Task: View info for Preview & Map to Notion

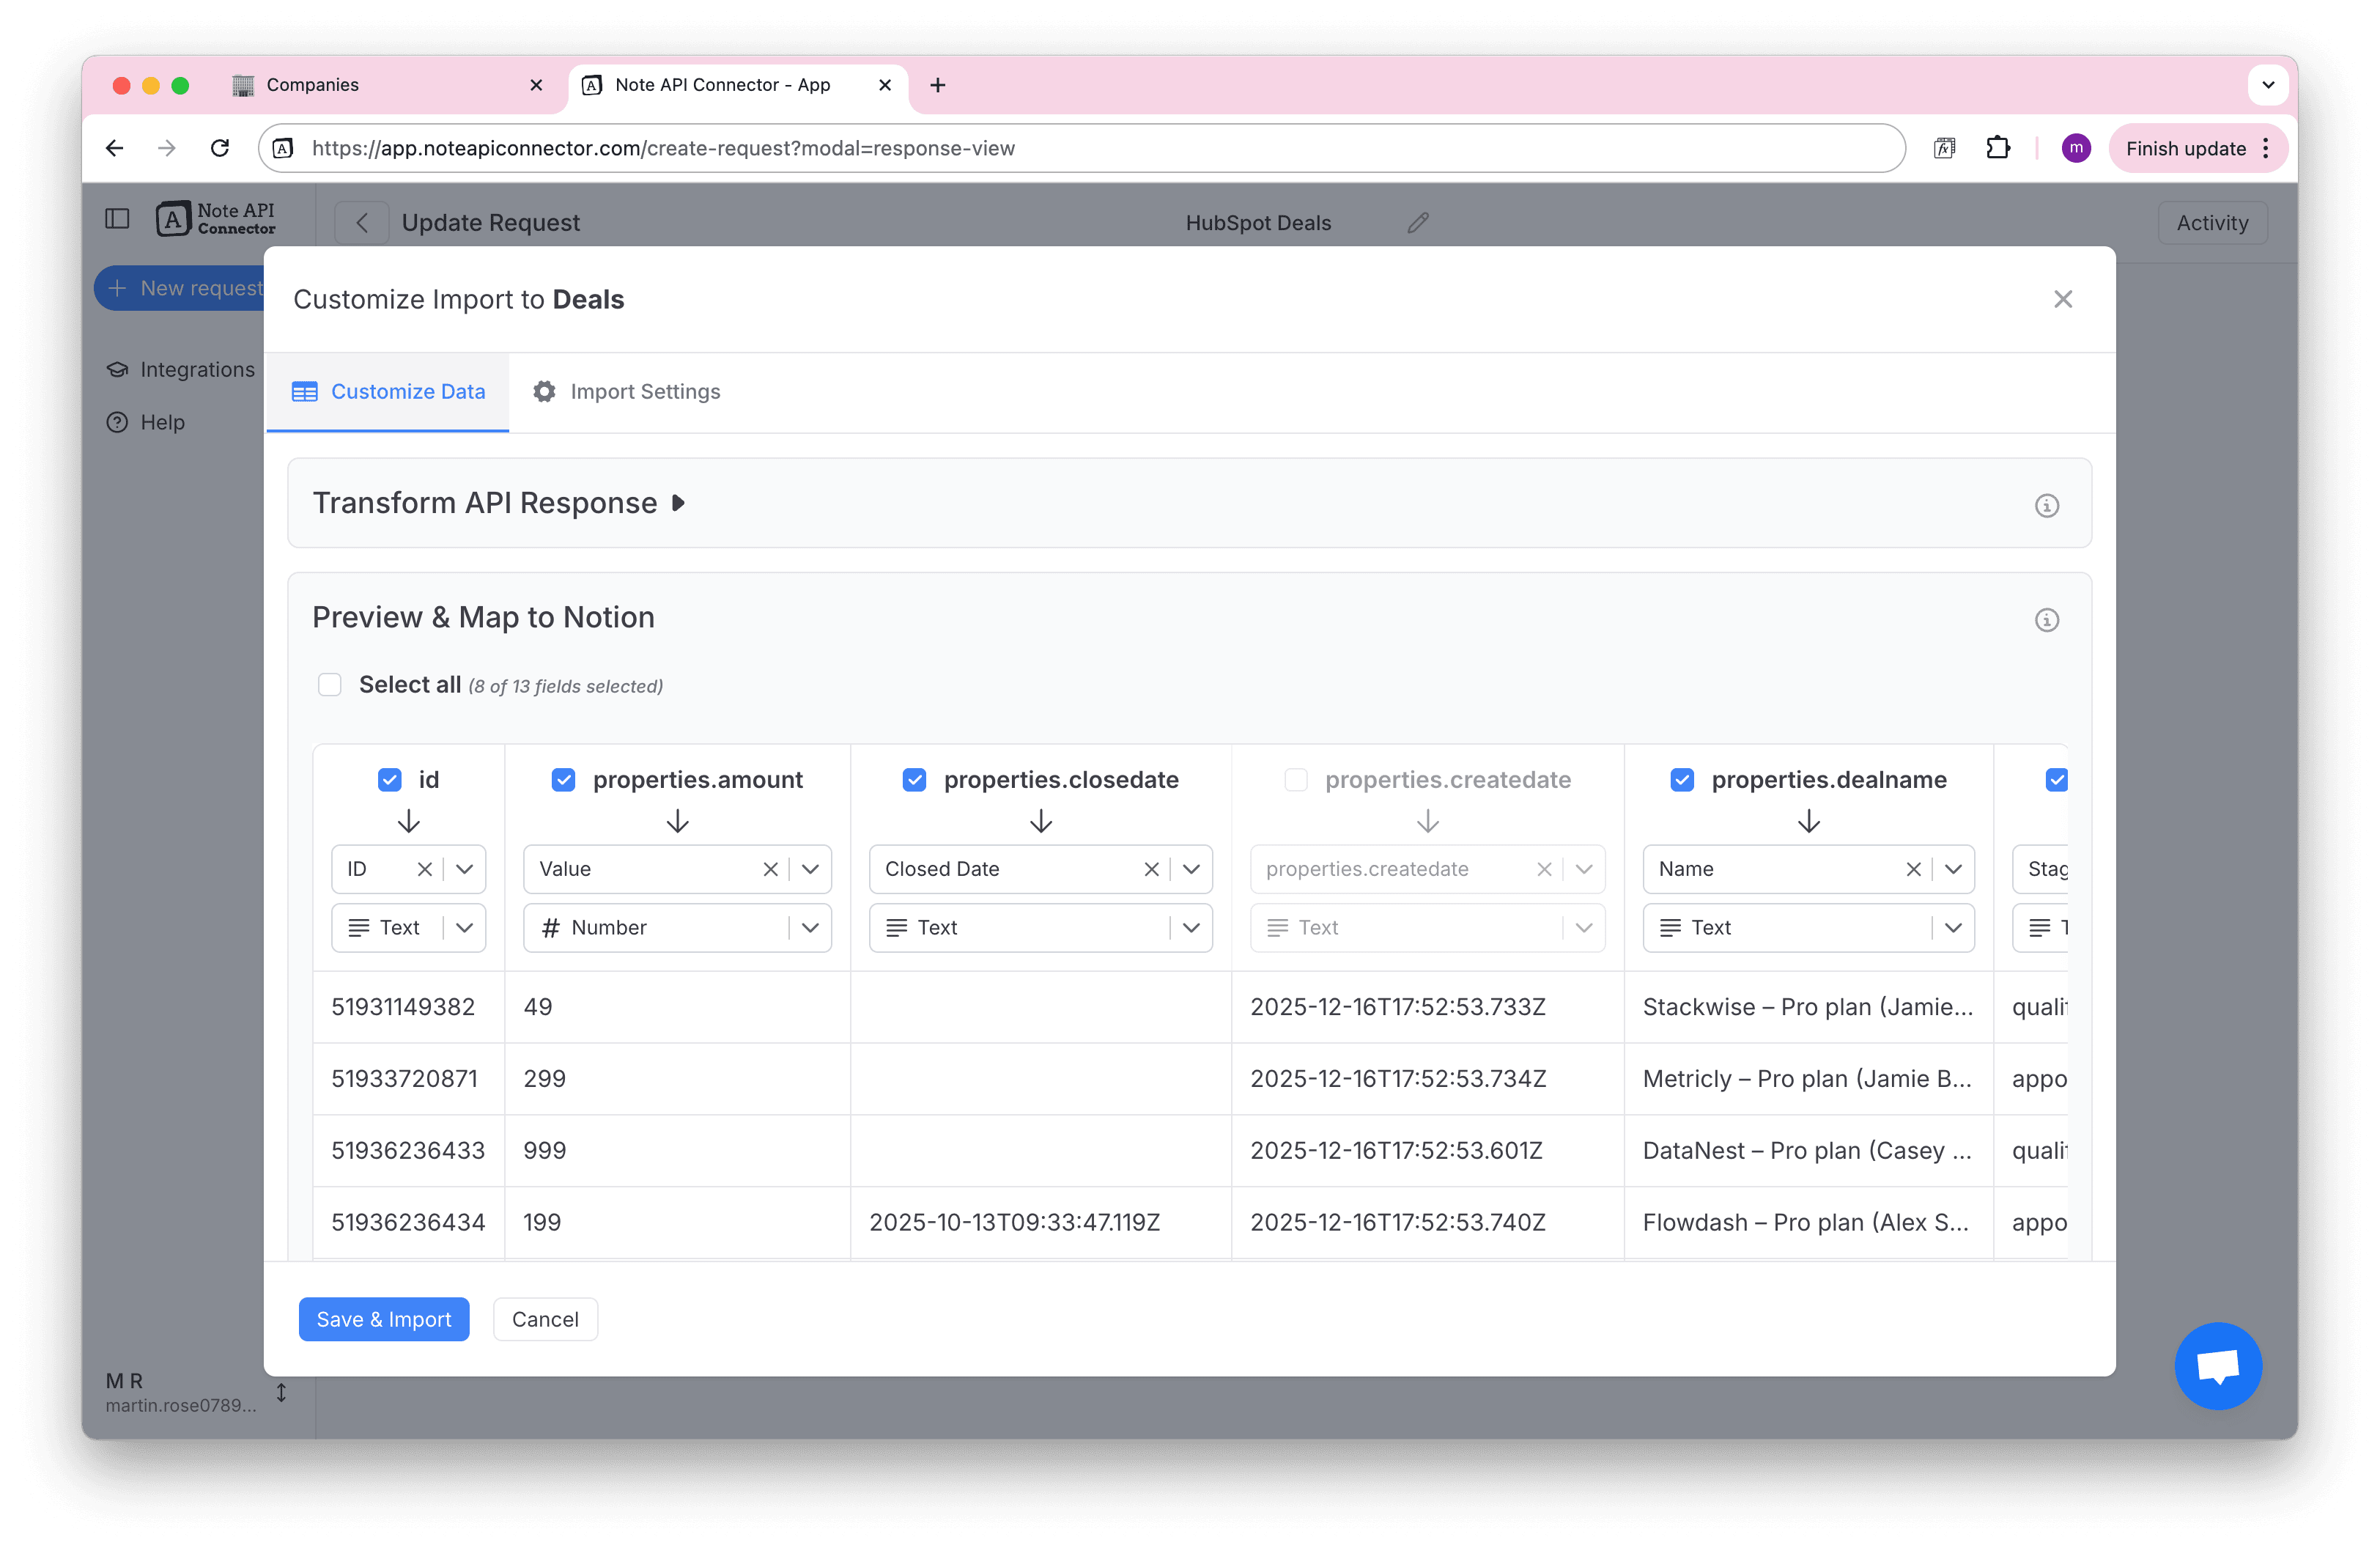Action: point(2047,620)
